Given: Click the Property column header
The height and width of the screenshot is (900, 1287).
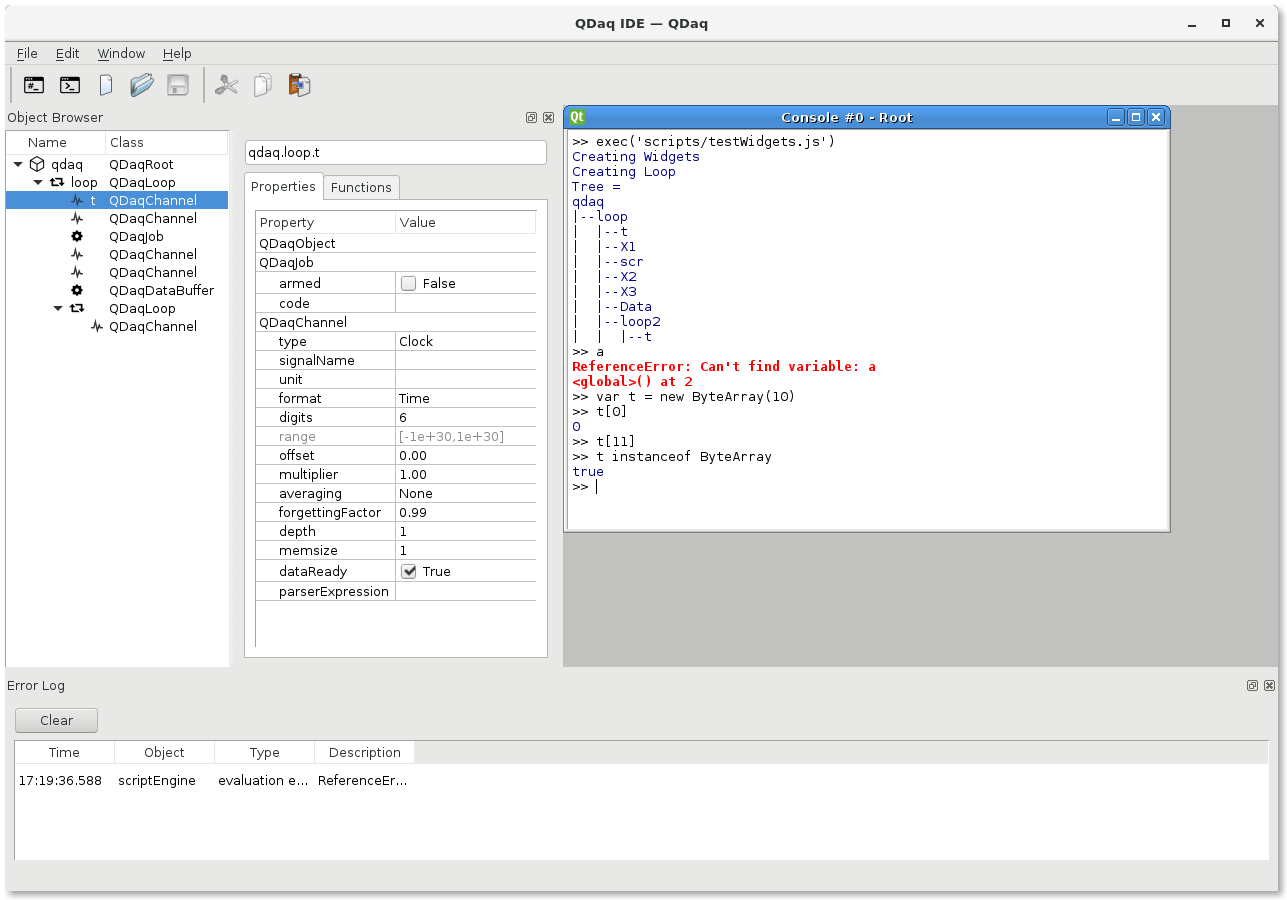Looking at the screenshot, I should click(326, 222).
